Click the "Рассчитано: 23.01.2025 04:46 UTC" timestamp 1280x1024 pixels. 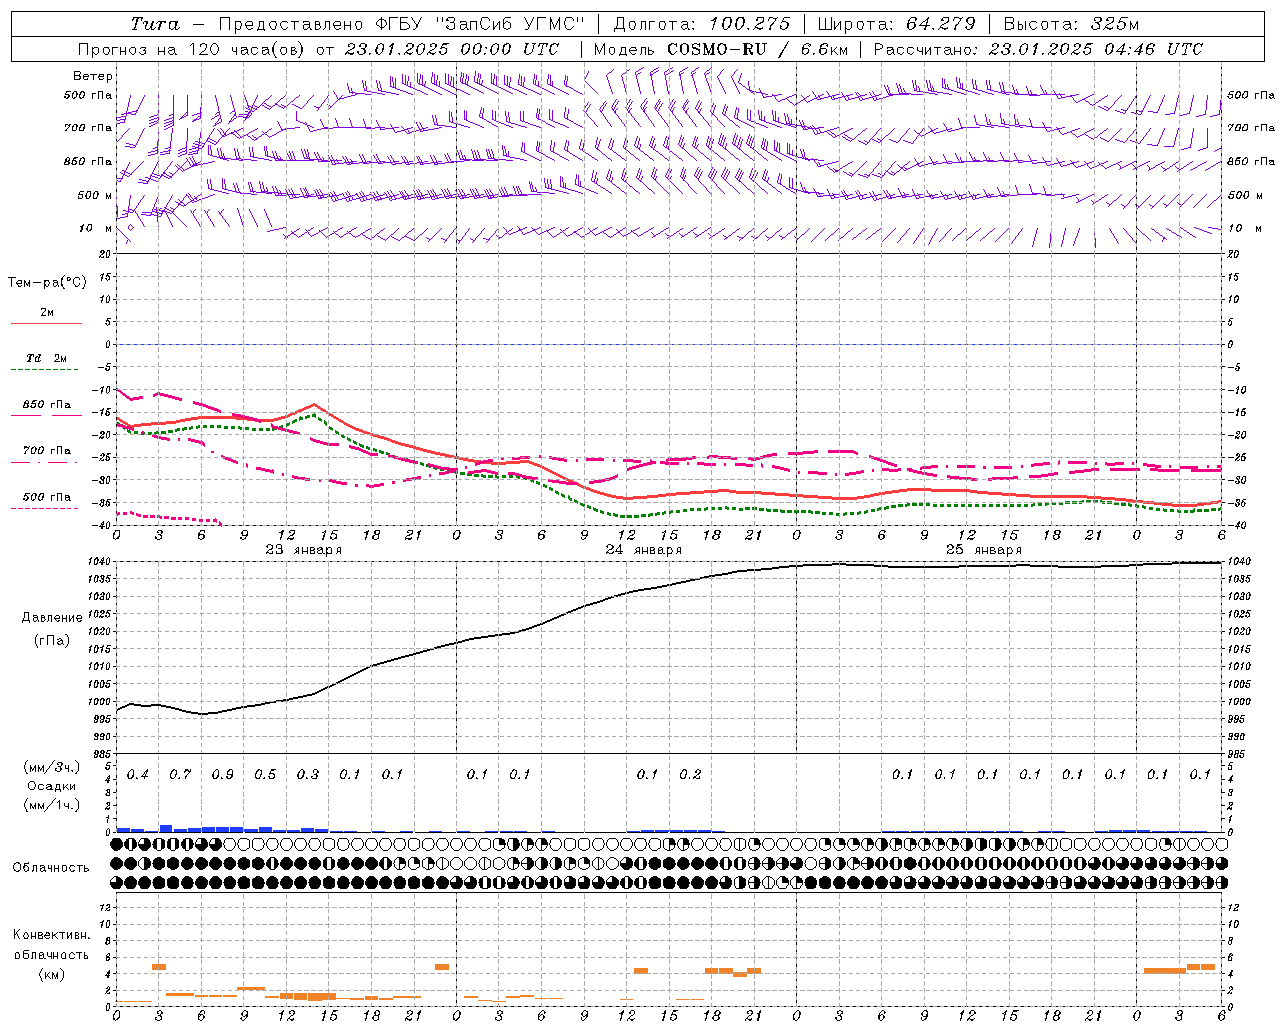[1038, 49]
